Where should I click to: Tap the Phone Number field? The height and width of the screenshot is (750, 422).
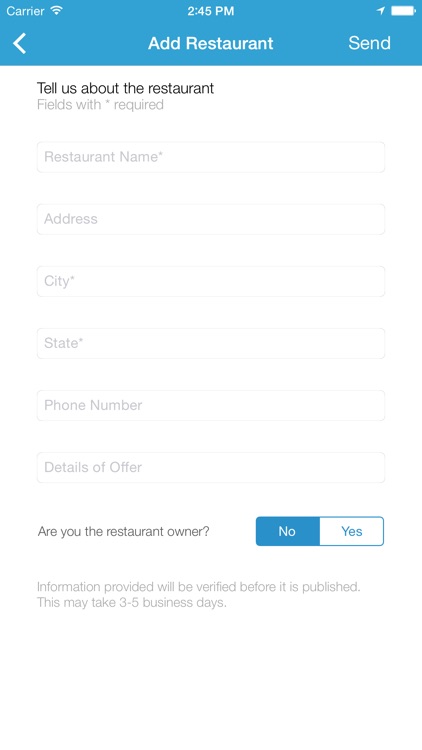point(211,406)
